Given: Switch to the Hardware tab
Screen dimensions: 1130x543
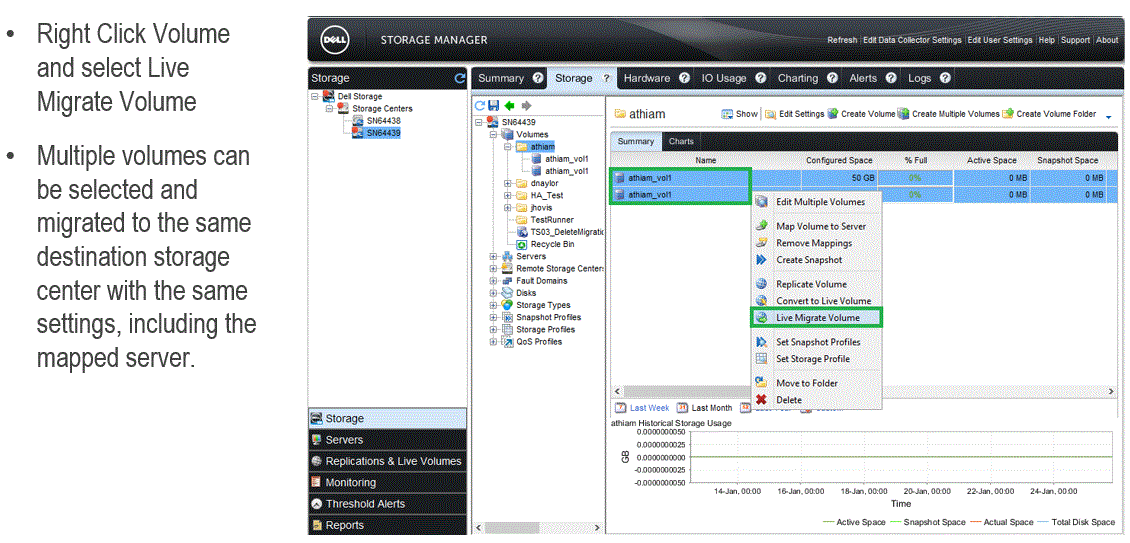Looking at the screenshot, I should click(x=646, y=78).
